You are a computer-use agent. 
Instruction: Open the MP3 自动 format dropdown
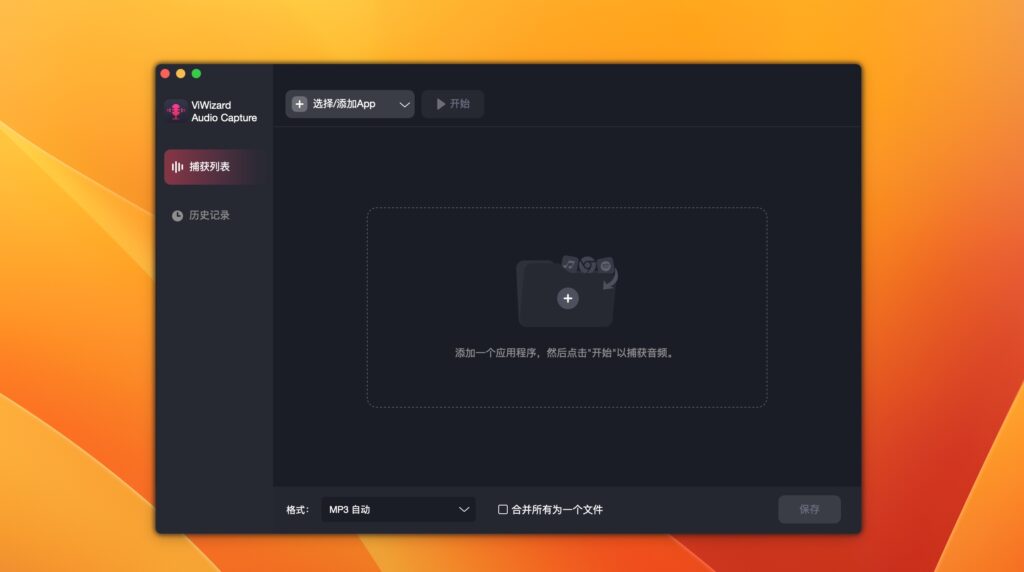398,509
